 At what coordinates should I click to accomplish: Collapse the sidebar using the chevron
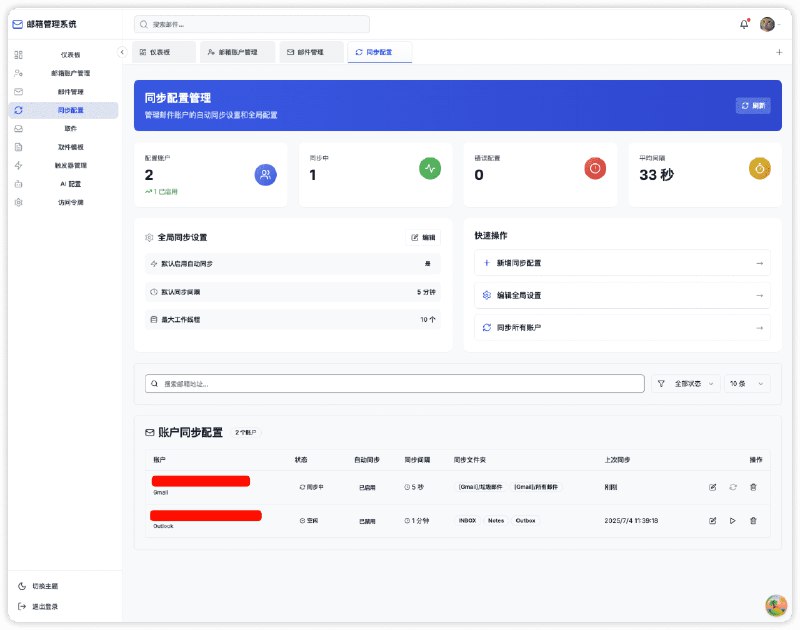tap(122, 51)
